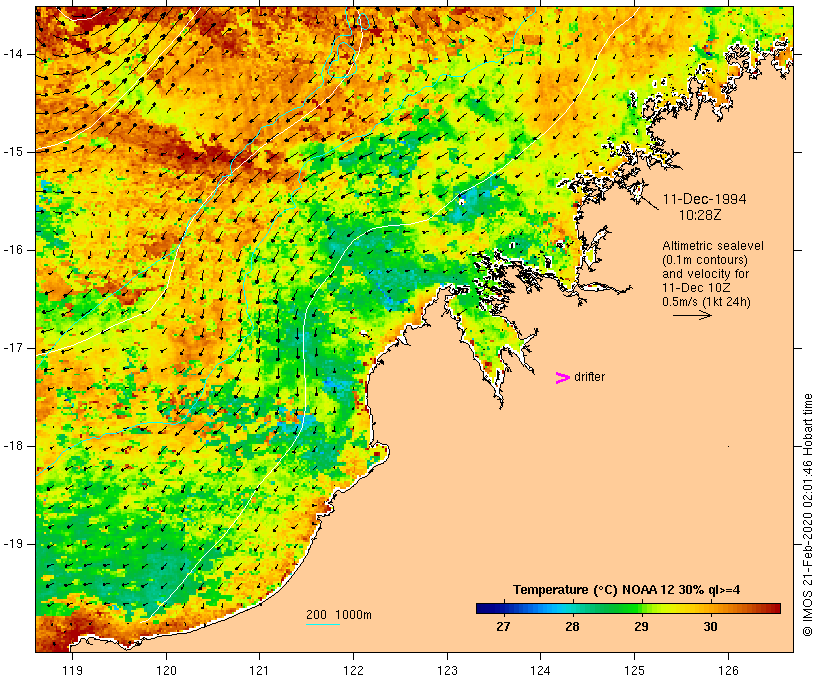Click colorbar tick label '28'
Viewport: 820px width, 680px height.
pyautogui.click(x=572, y=627)
